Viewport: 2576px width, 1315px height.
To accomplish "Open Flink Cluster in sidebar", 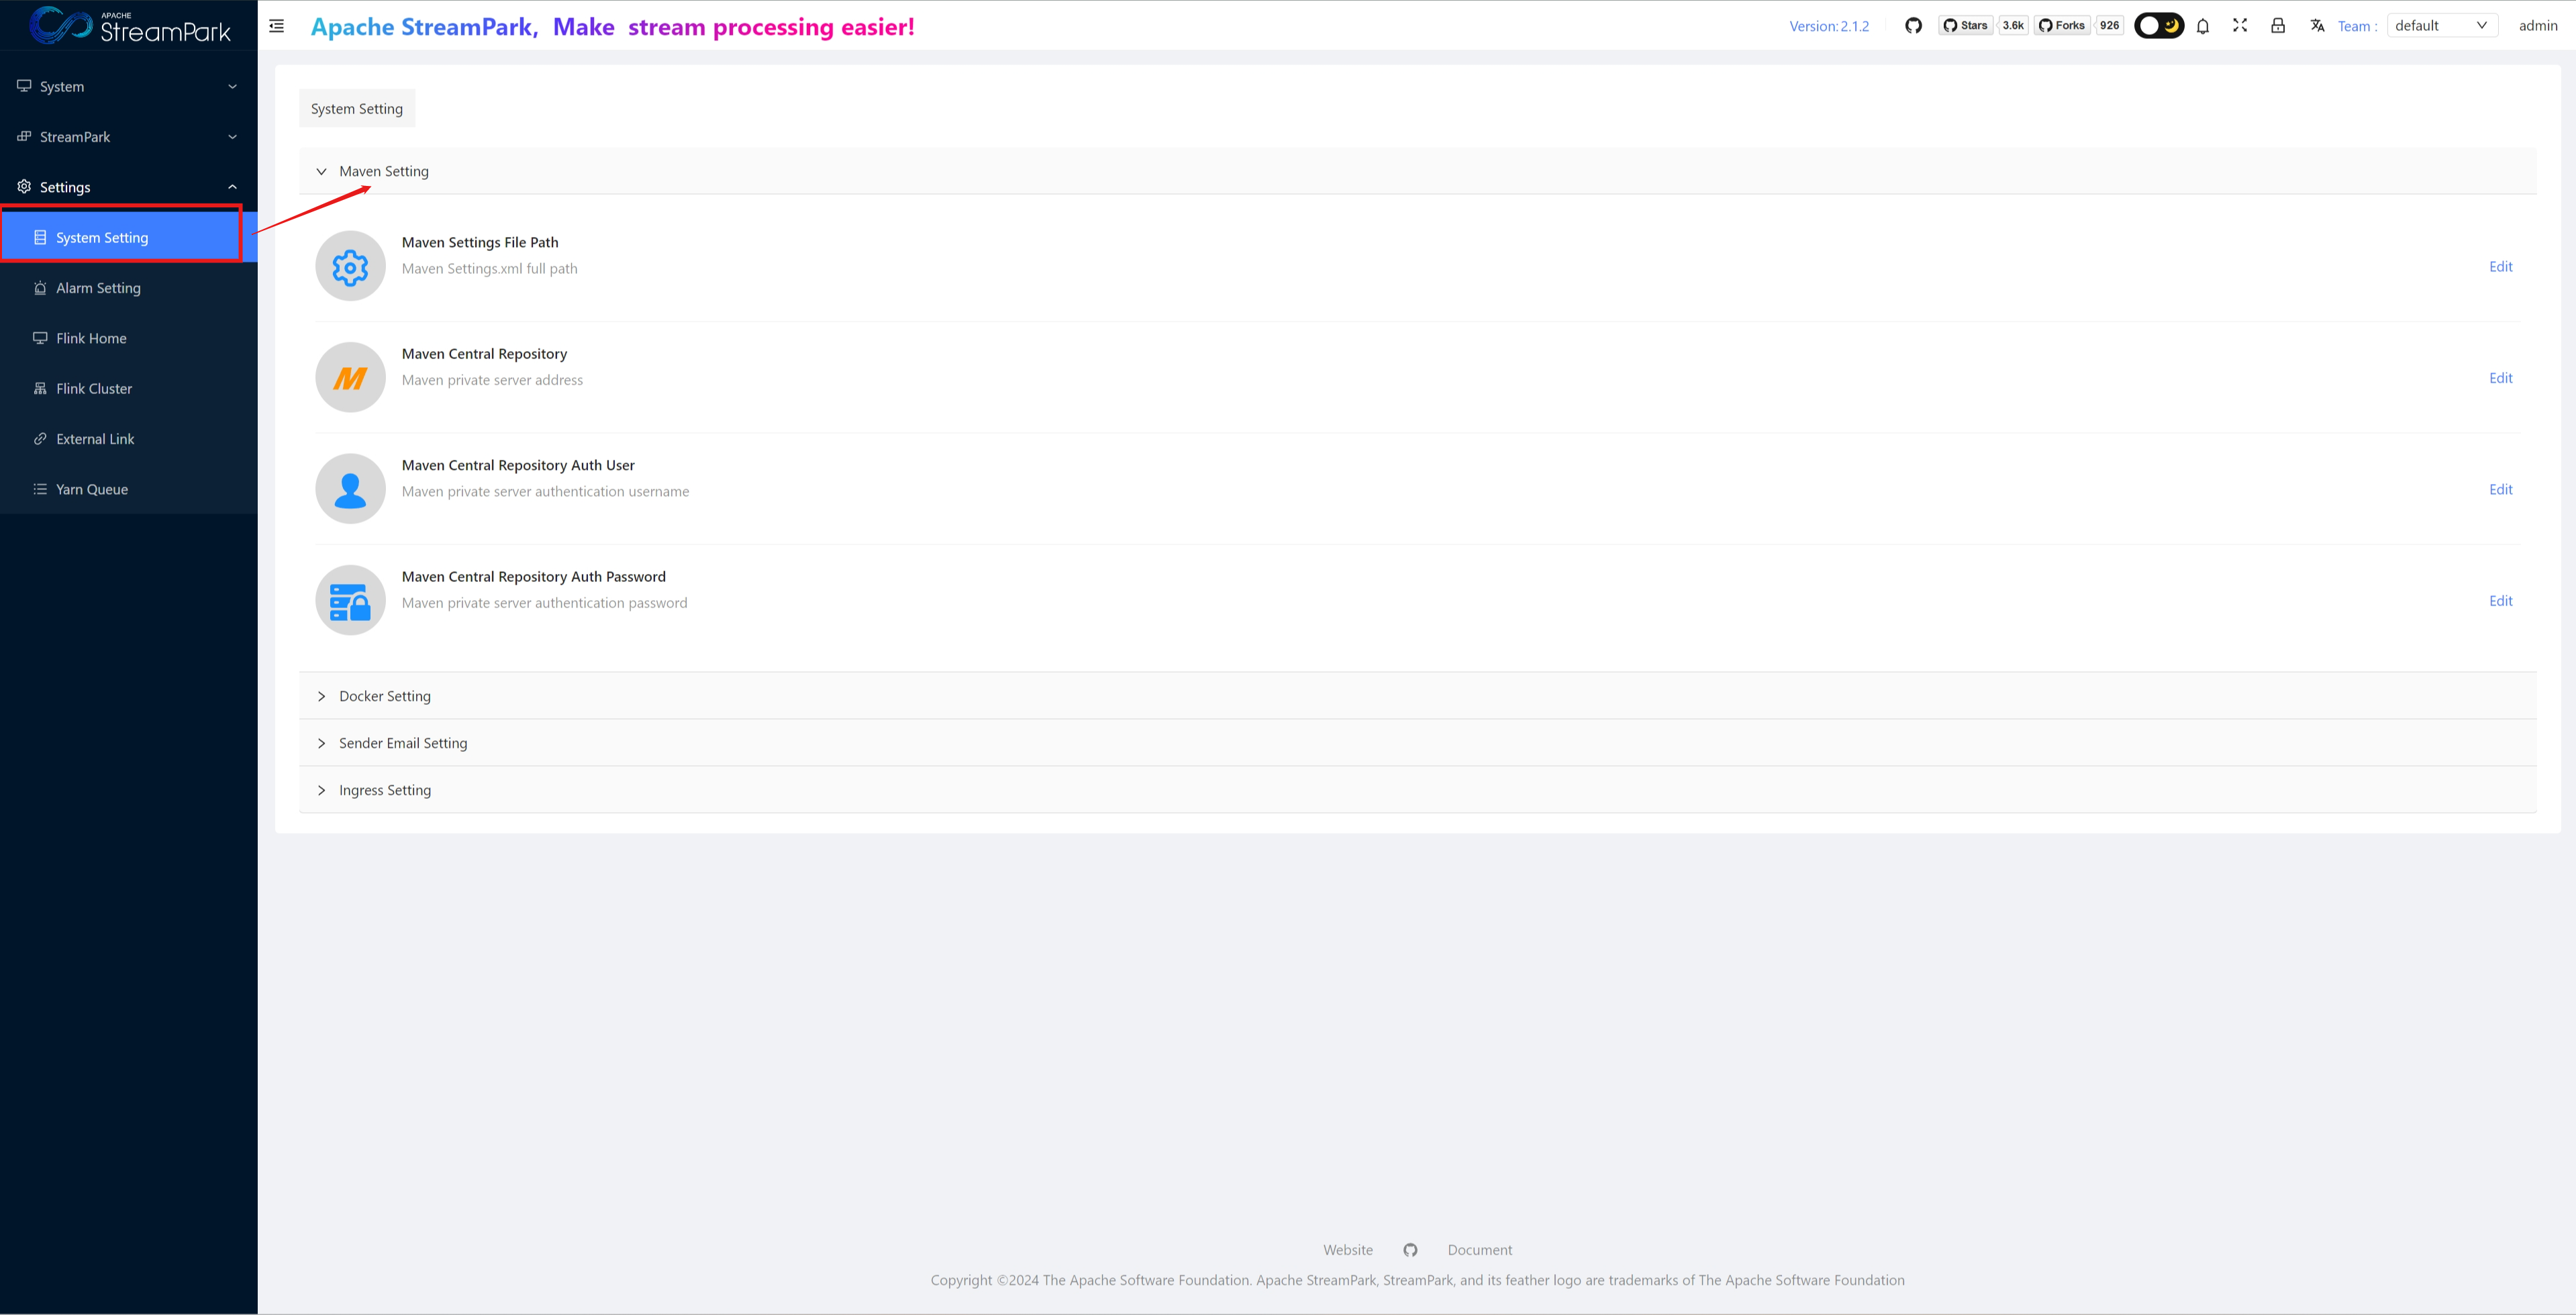I will [x=94, y=389].
